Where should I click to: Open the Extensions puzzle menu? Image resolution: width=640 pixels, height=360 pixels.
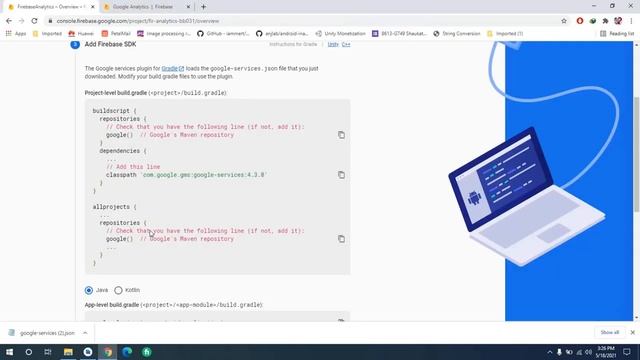[605, 21]
